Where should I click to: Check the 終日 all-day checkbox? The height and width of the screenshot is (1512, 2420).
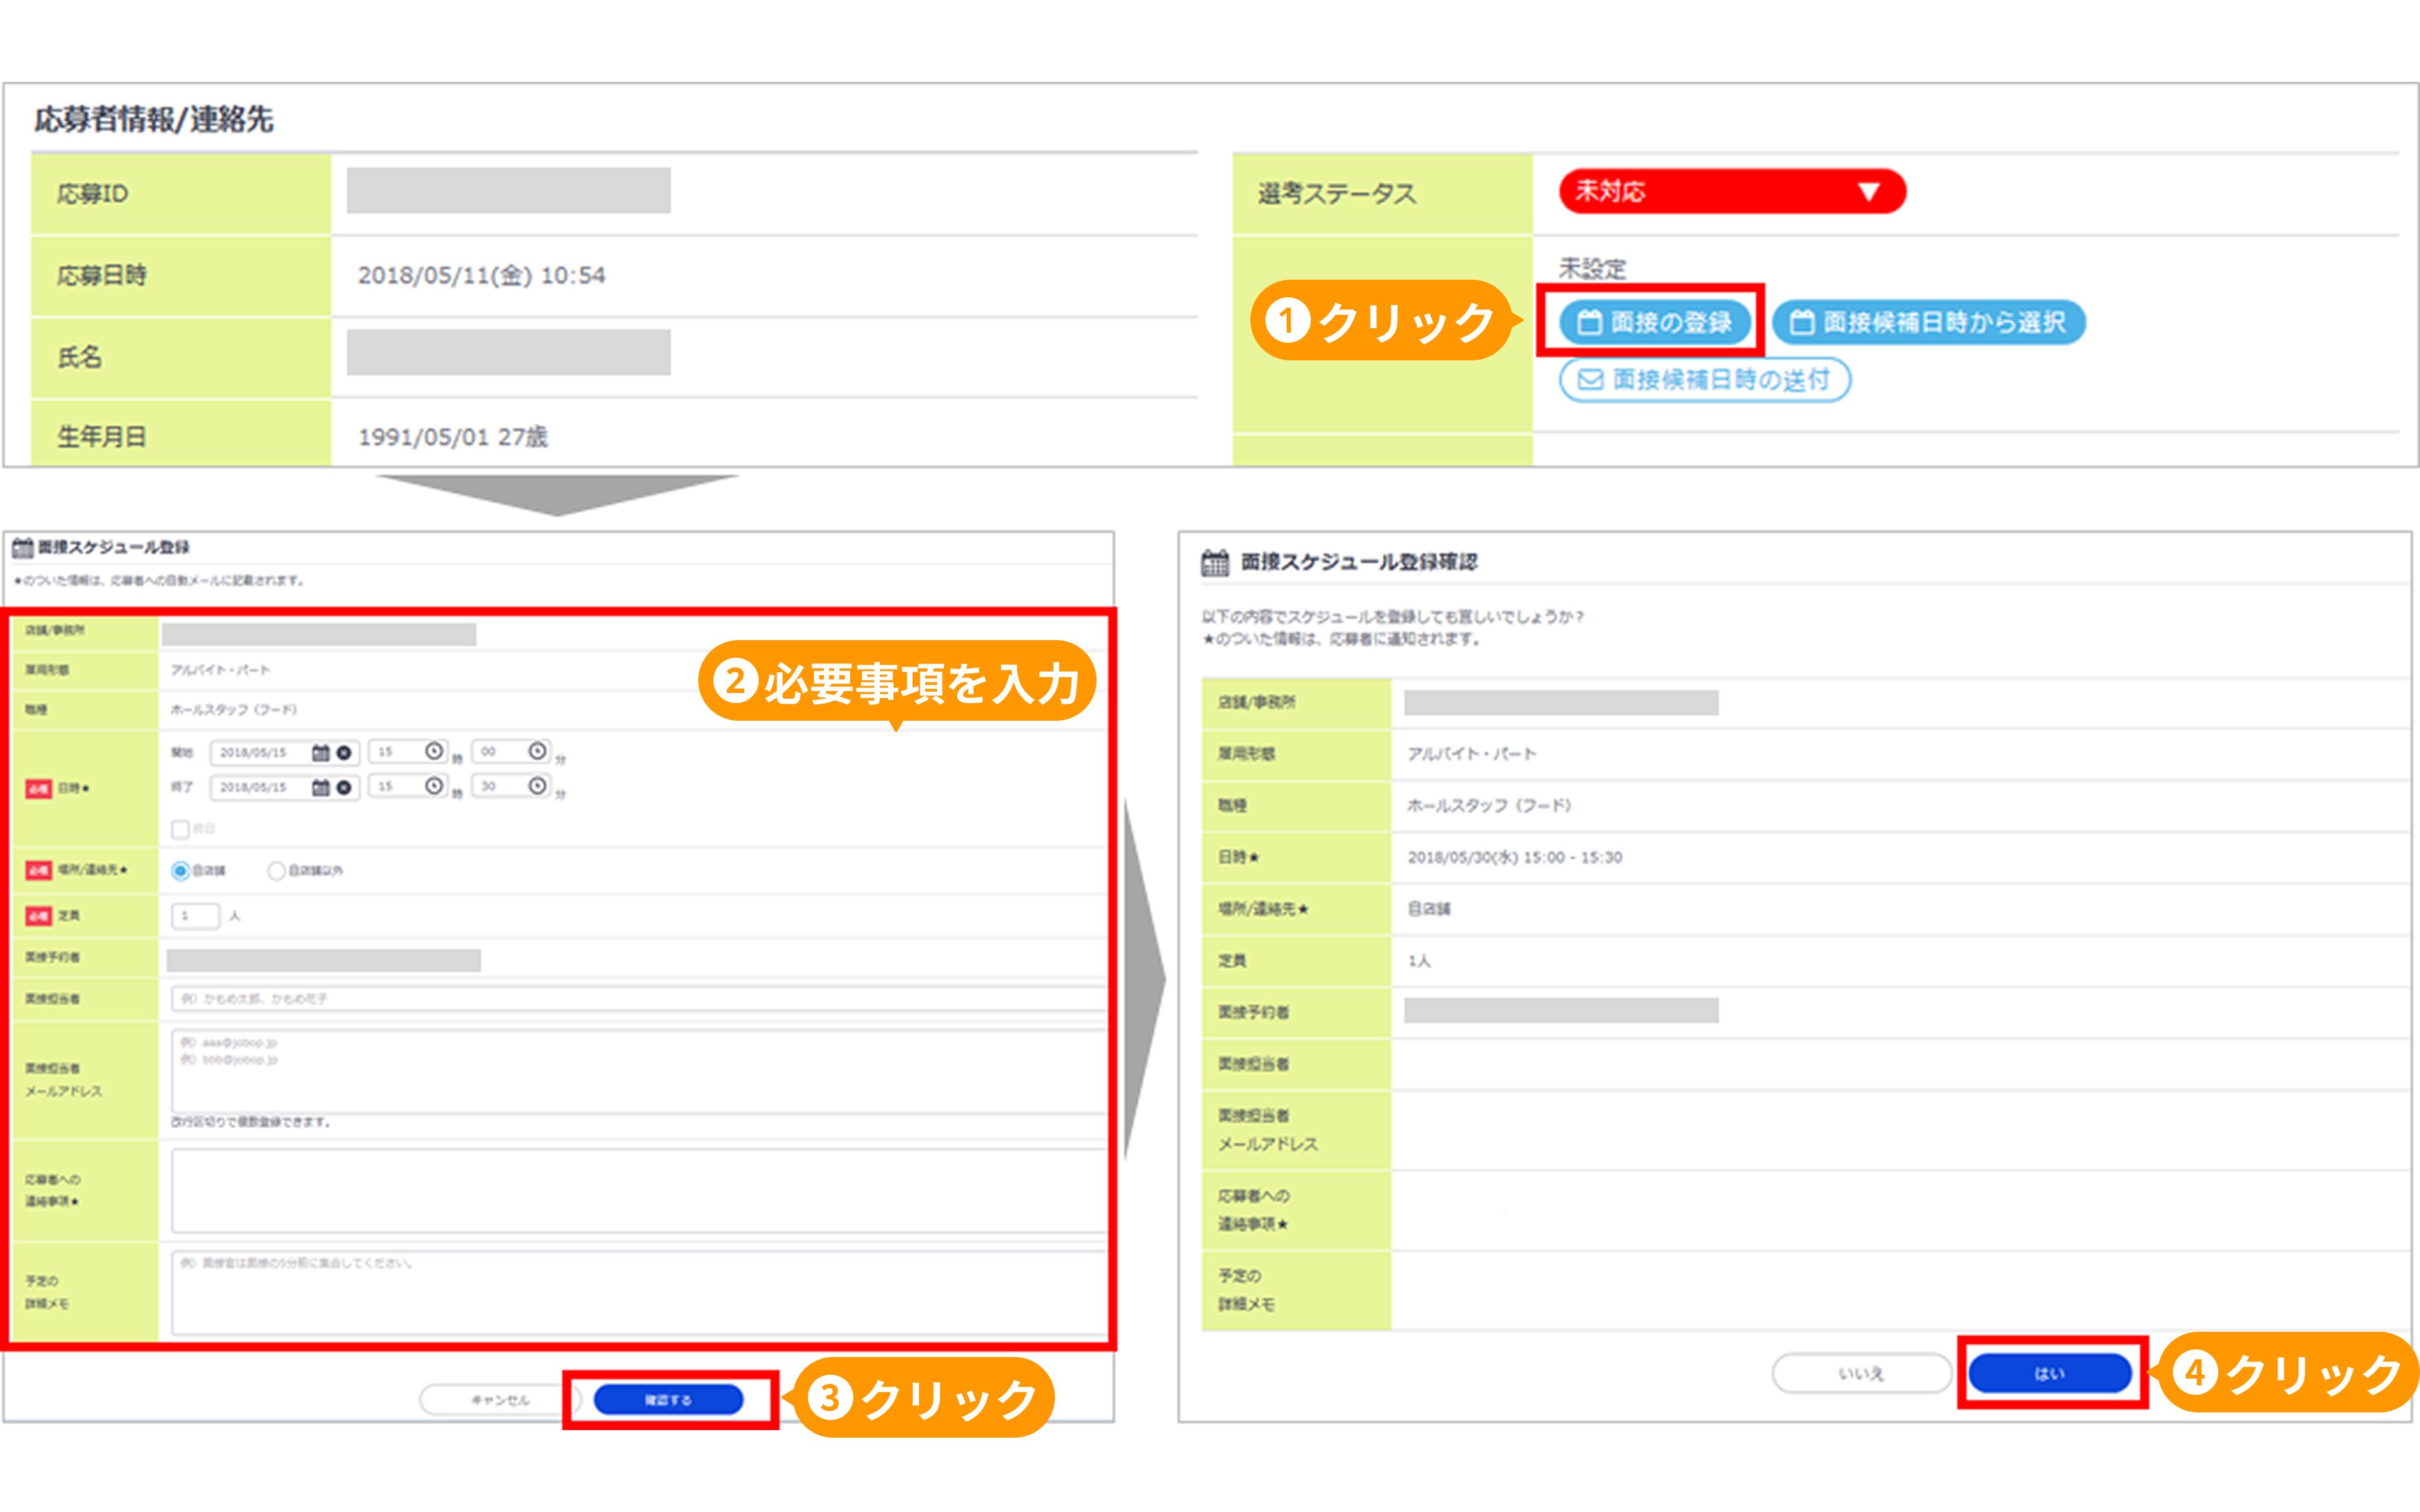click(x=181, y=829)
